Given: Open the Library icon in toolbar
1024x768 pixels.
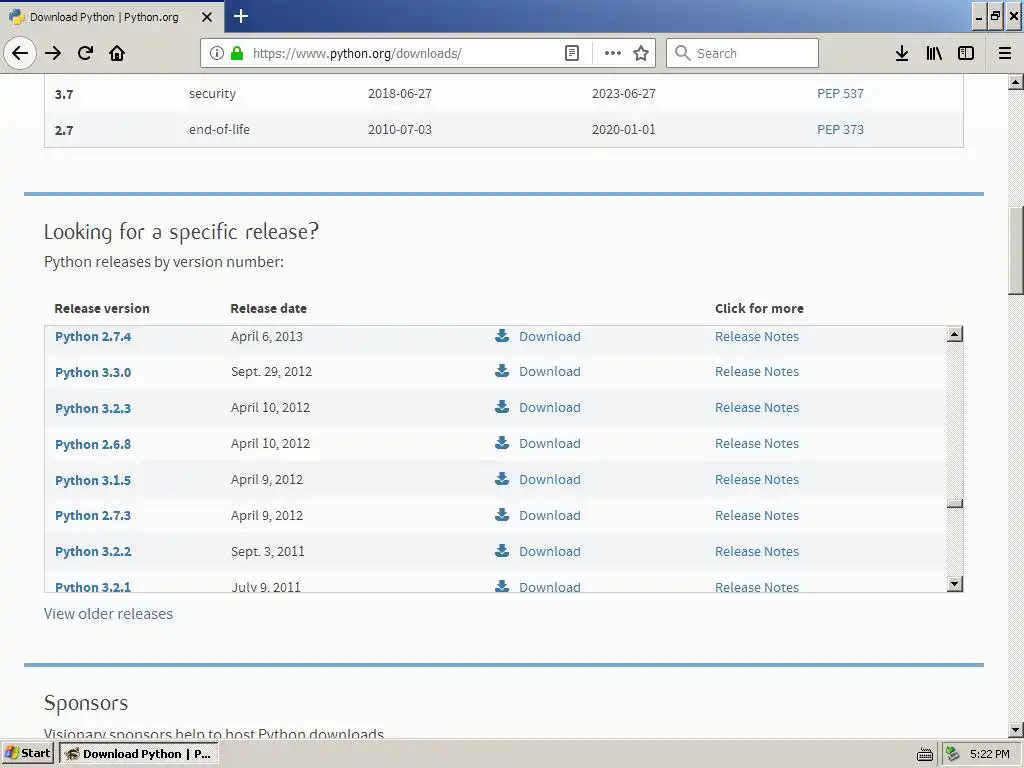Looking at the screenshot, I should (934, 53).
